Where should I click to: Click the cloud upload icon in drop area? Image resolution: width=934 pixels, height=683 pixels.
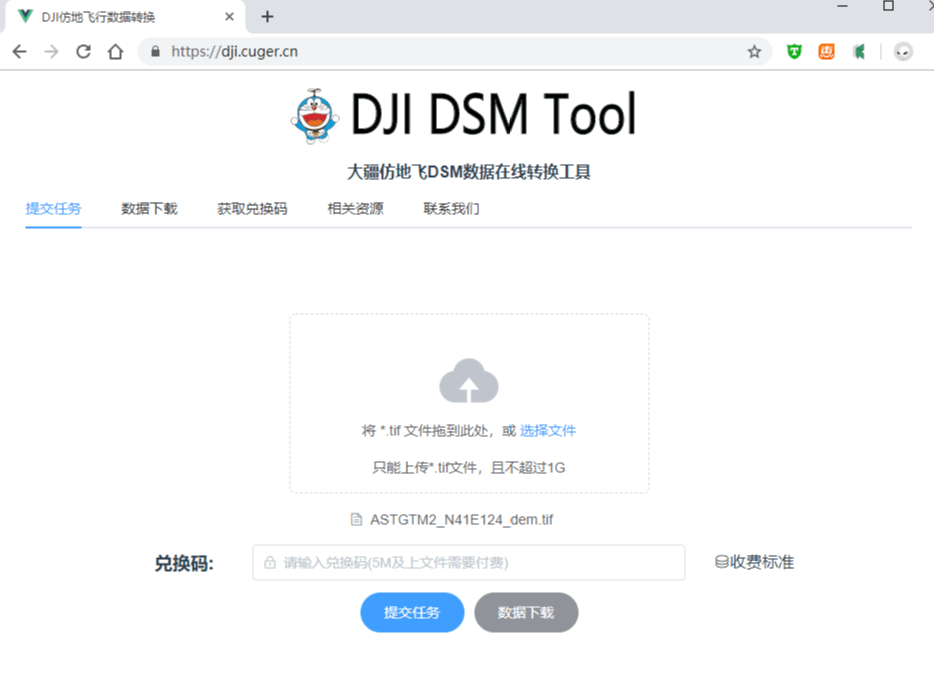(469, 380)
